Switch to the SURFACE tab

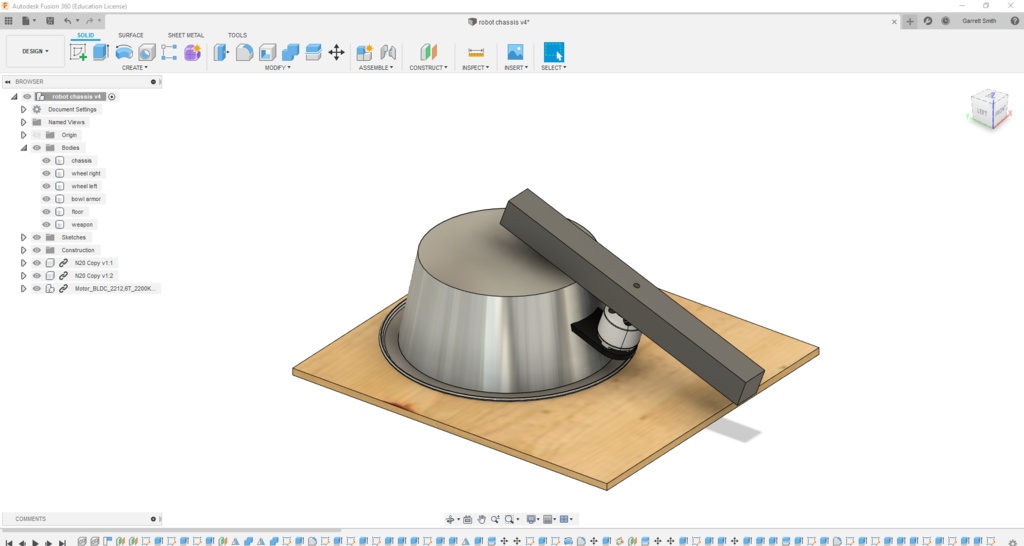[131, 35]
